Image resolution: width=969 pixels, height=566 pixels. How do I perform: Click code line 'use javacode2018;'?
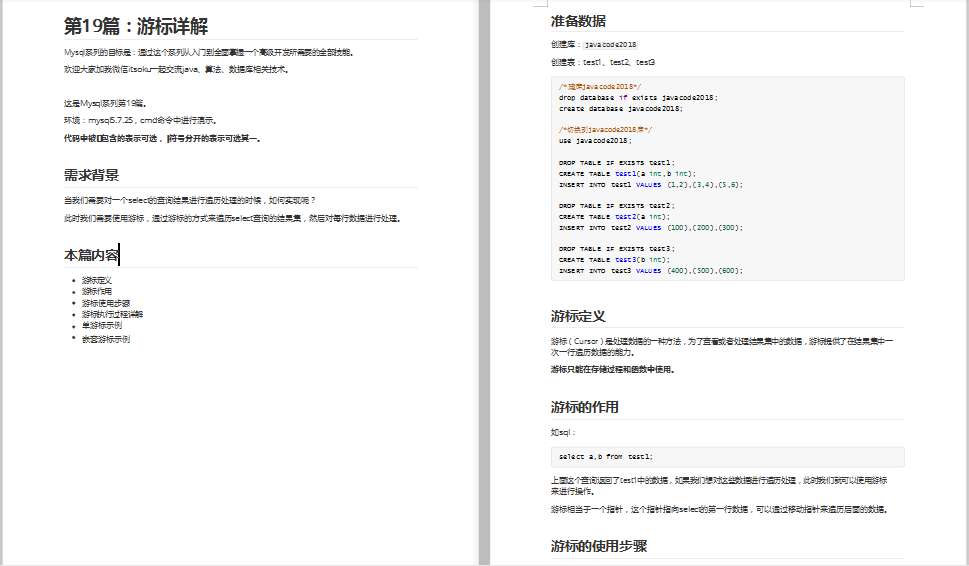pos(595,141)
